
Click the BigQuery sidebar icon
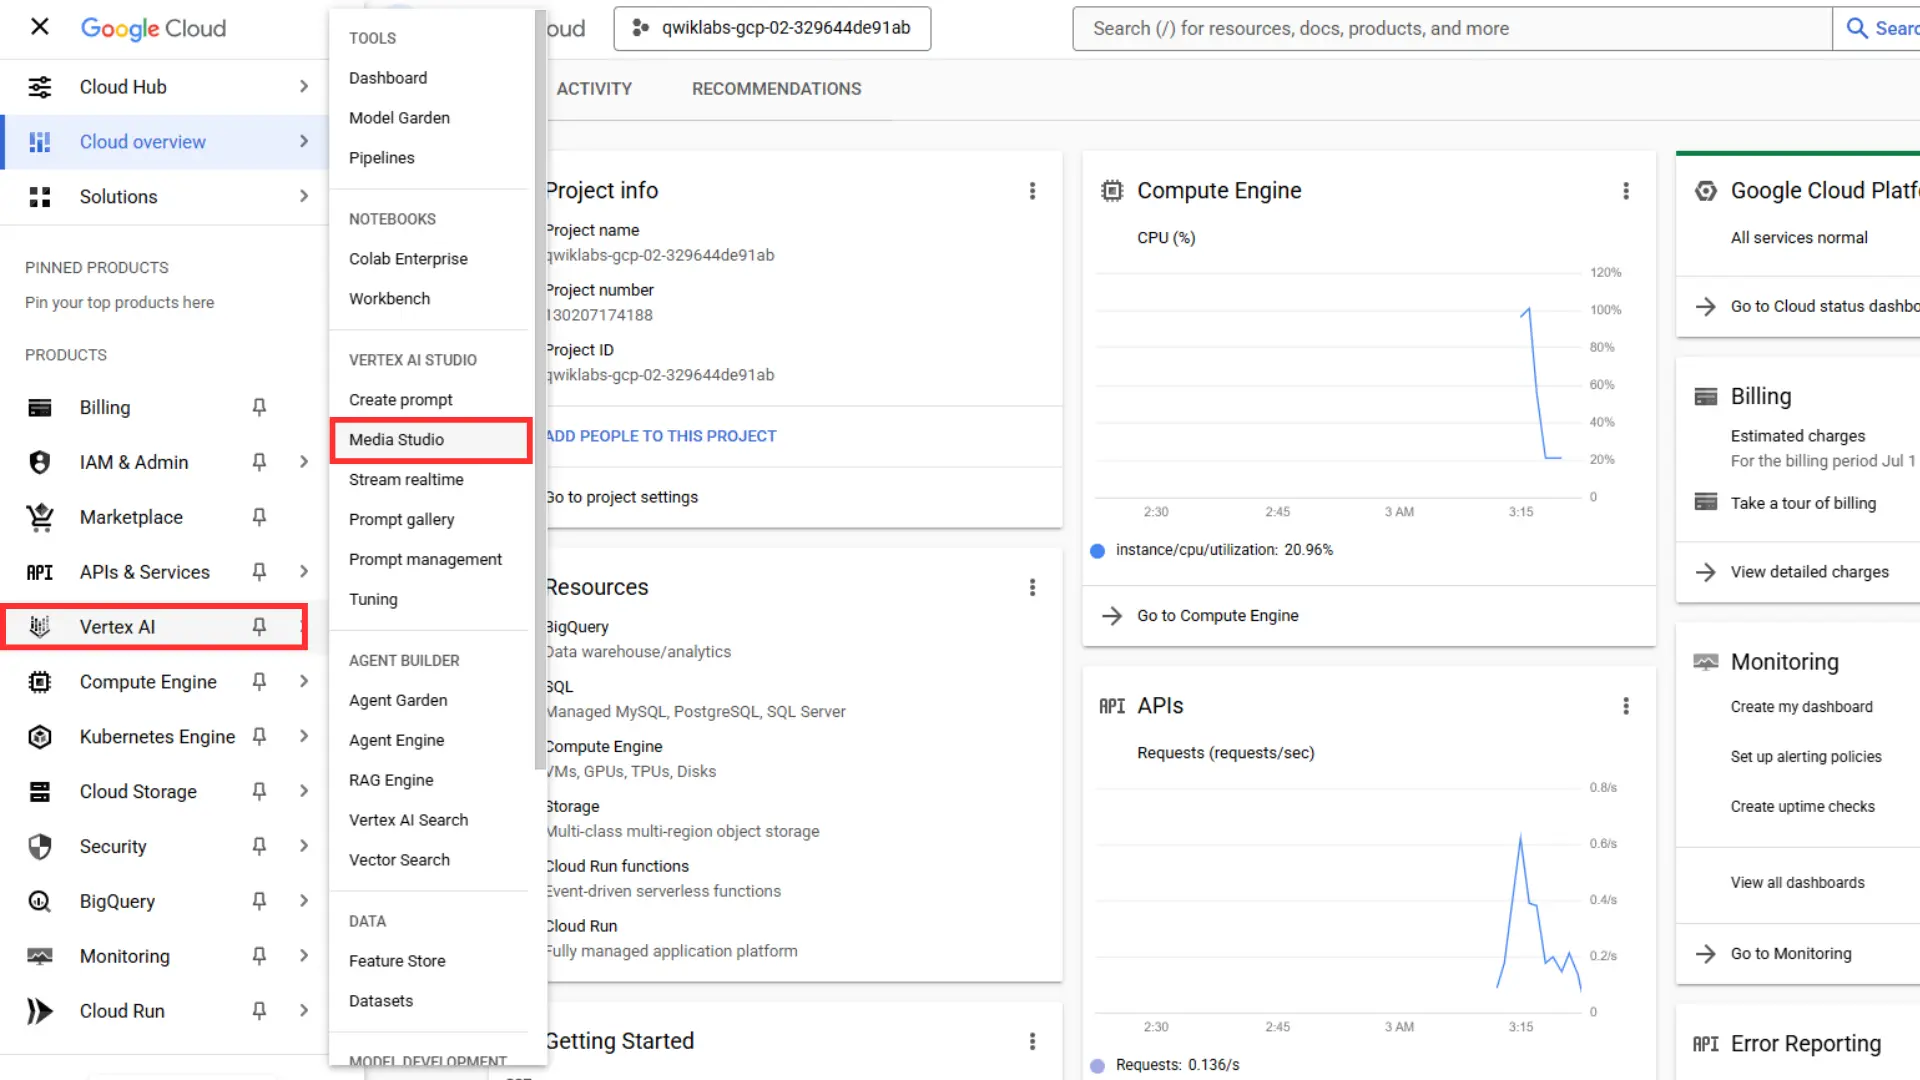[40, 901]
